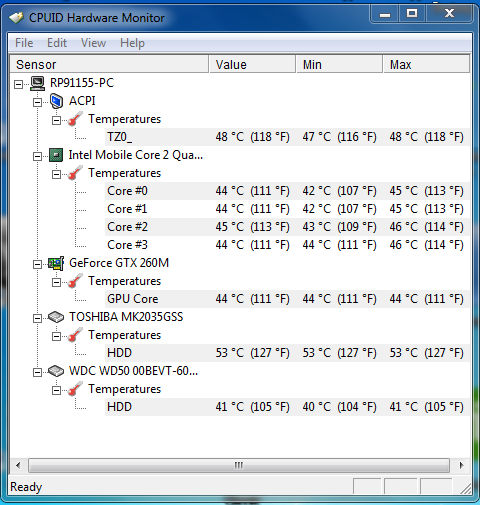Collapse the TOSHIBA Temperatures group
Viewport: 480px width, 505px height.
[x=57, y=336]
